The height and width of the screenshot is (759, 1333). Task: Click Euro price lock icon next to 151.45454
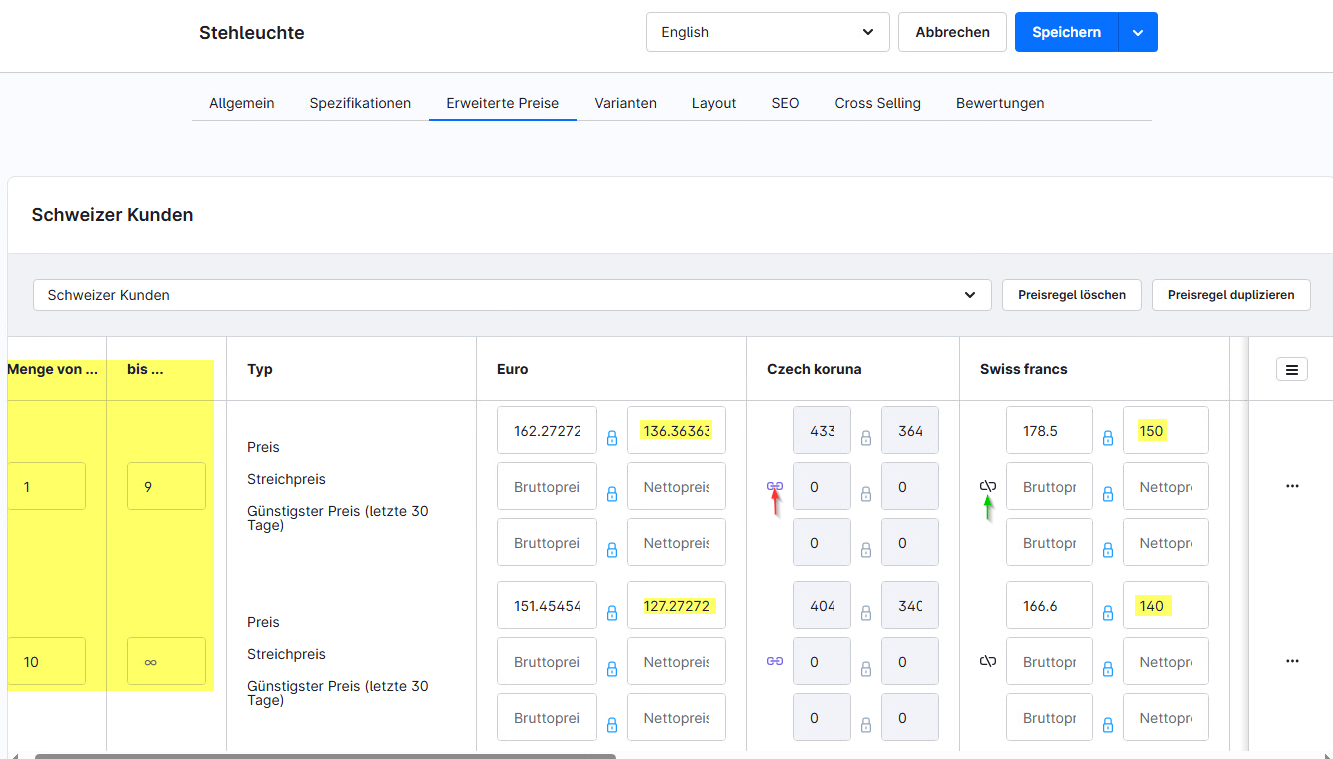[x=612, y=613]
